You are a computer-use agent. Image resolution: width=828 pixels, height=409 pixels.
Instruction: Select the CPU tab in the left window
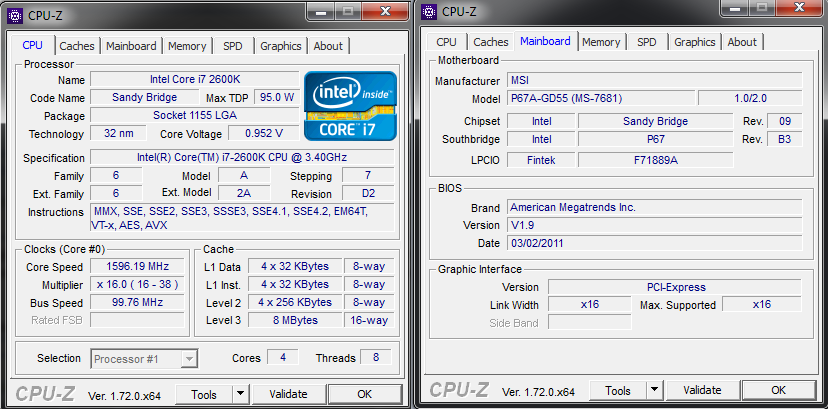click(32, 45)
